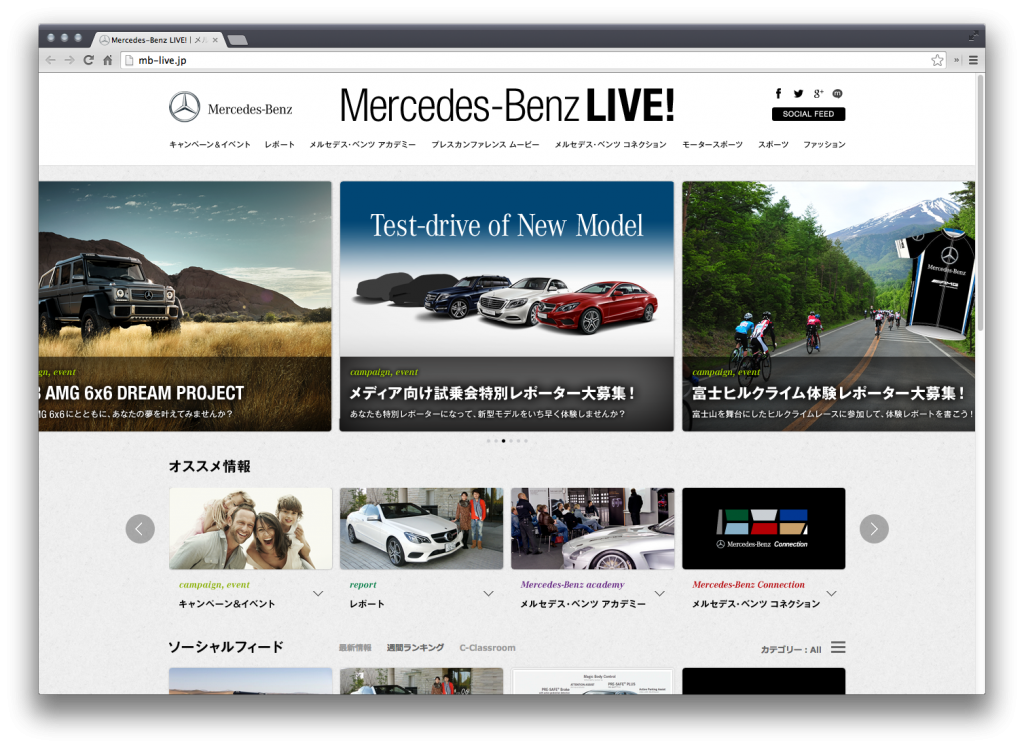Click the オススメ情報 heading
Screen dimensions: 1024x748
click(210, 466)
